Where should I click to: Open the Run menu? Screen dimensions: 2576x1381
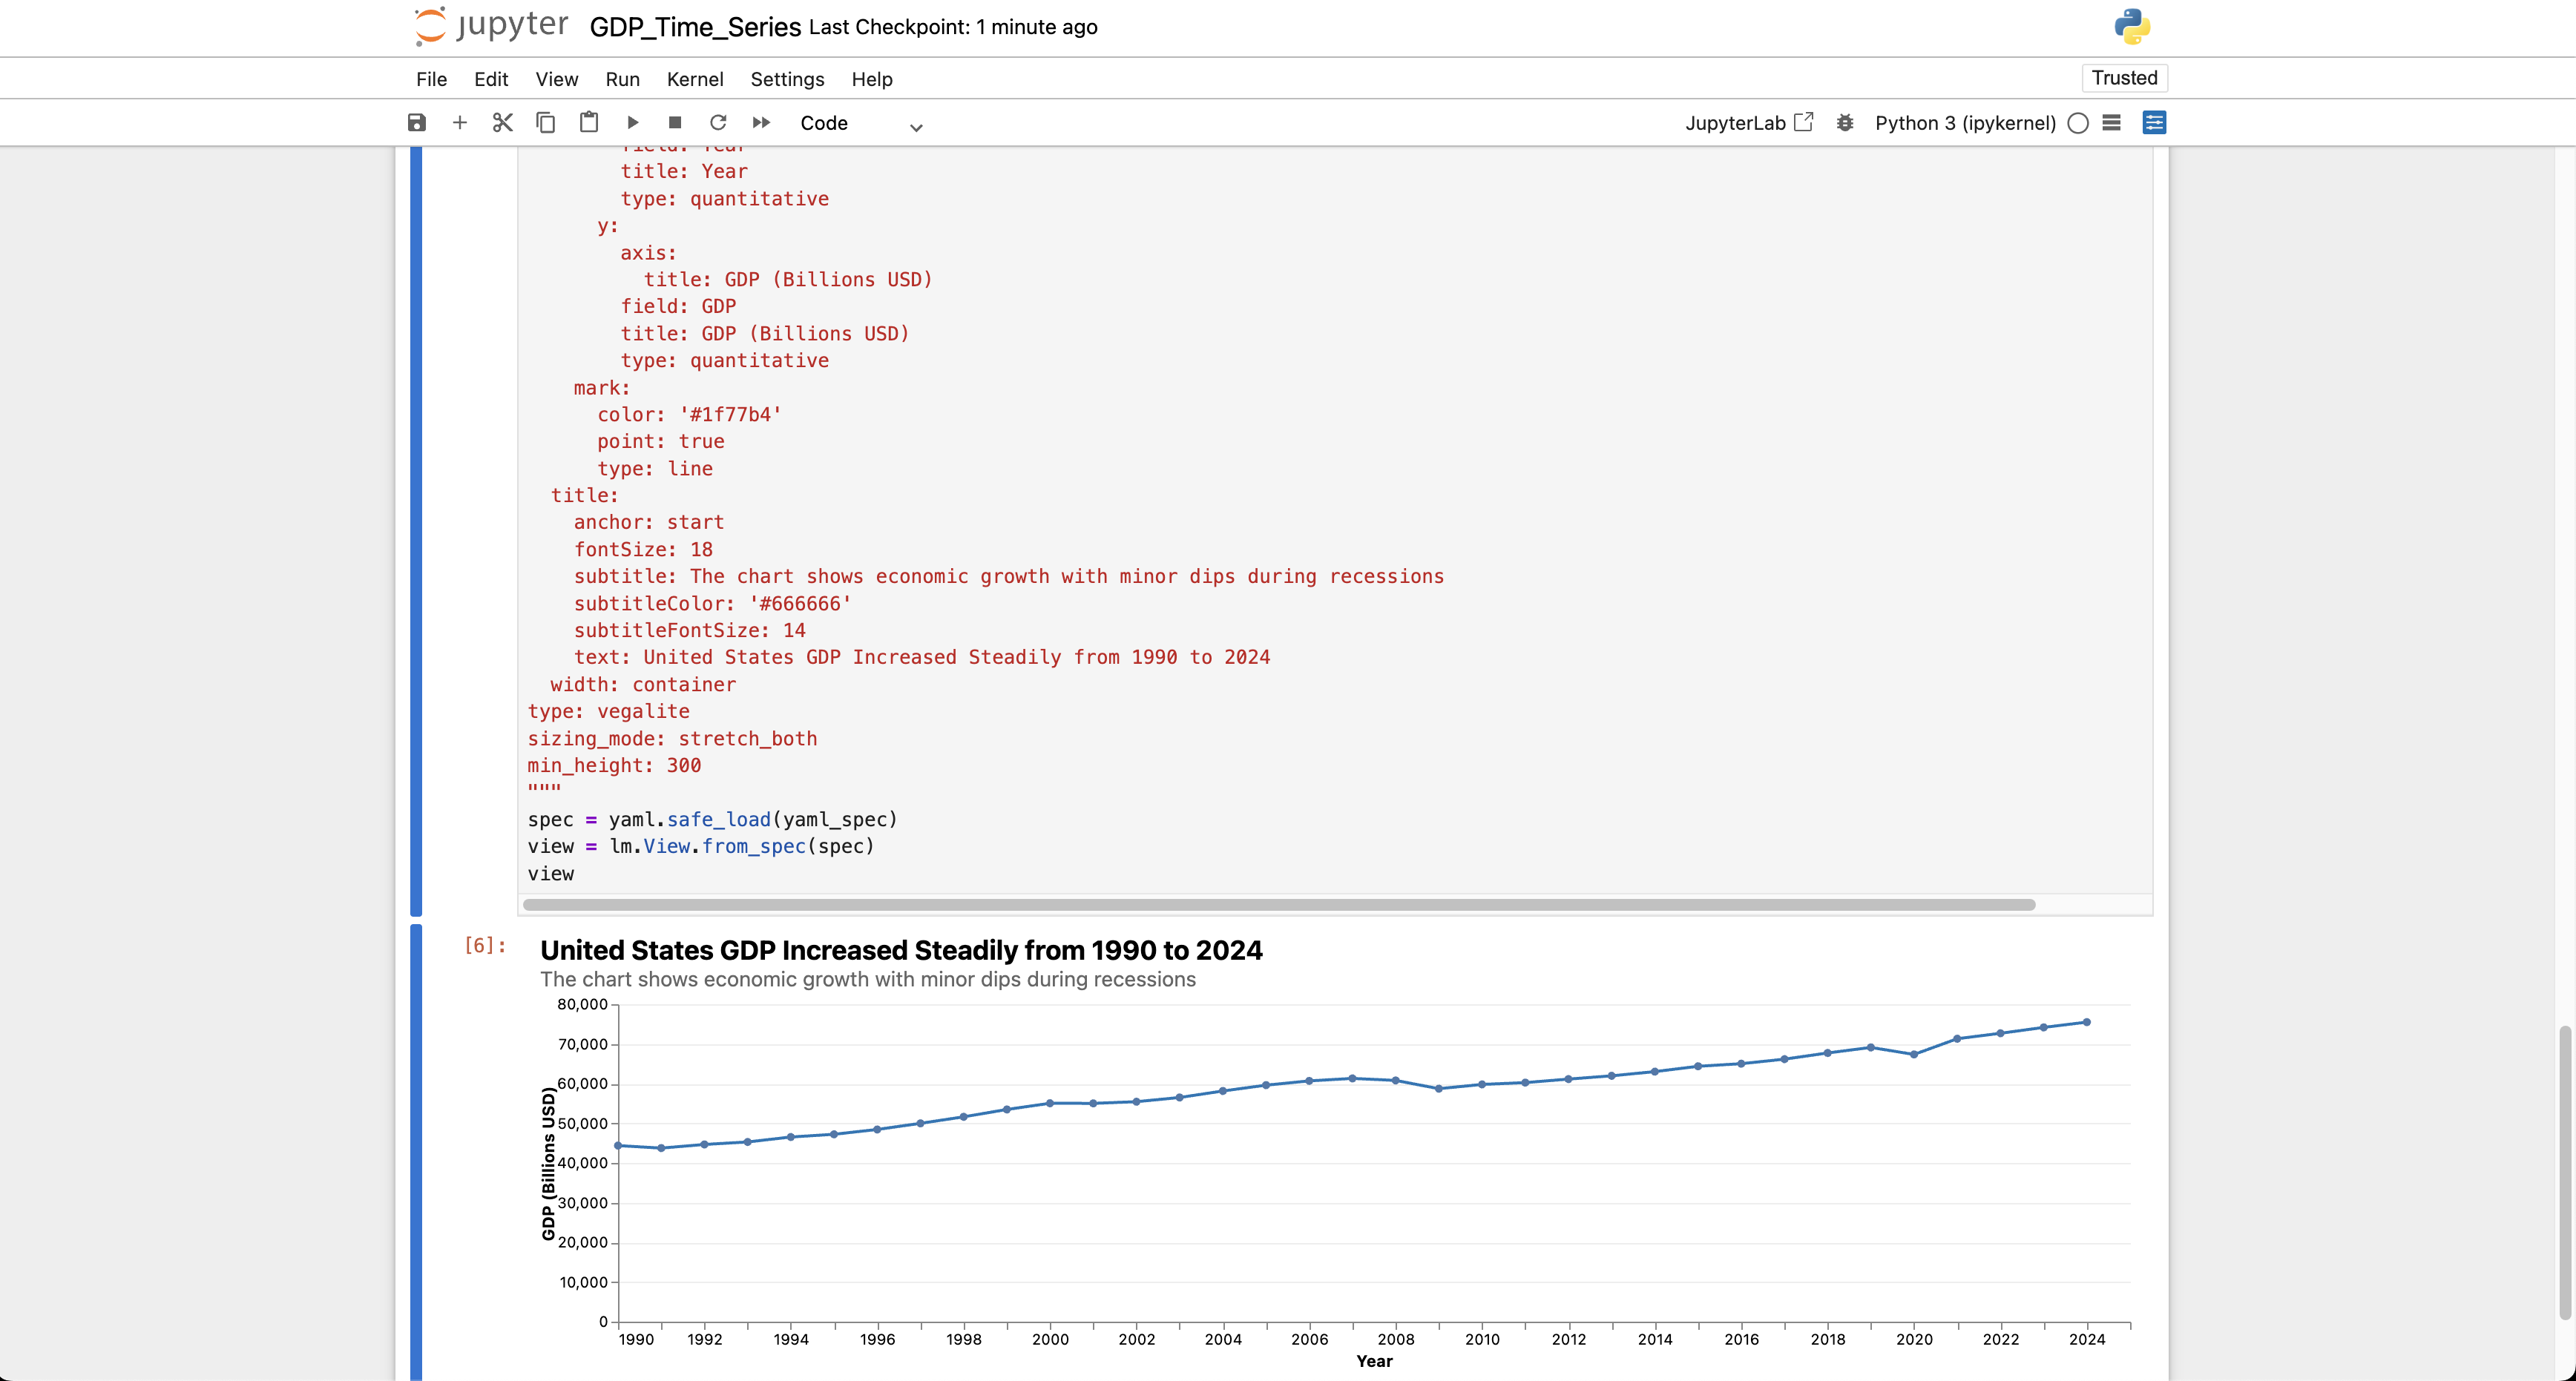click(x=622, y=79)
